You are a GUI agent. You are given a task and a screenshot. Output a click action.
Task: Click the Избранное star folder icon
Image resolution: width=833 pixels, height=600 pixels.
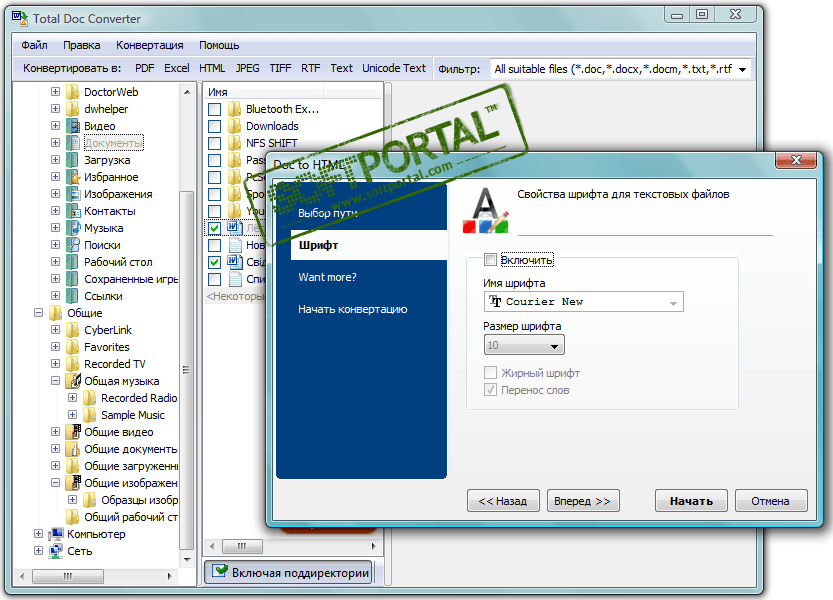[x=72, y=177]
